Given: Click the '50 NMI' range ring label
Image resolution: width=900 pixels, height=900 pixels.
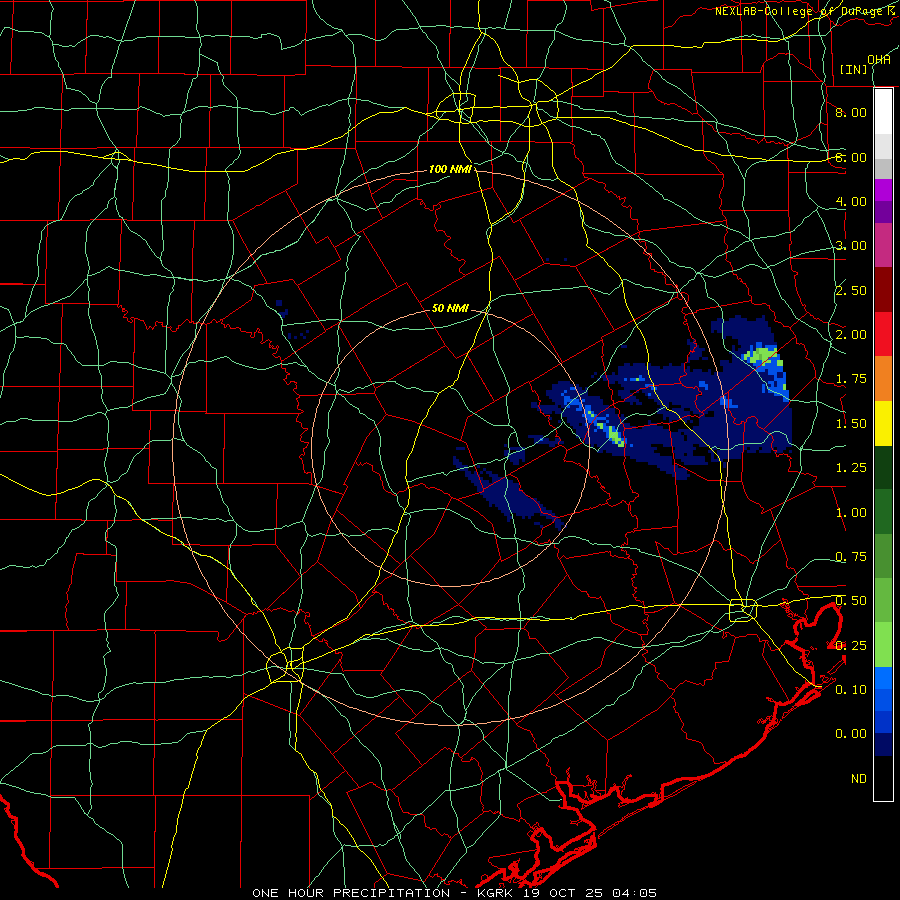Looking at the screenshot, I should 450,308.
